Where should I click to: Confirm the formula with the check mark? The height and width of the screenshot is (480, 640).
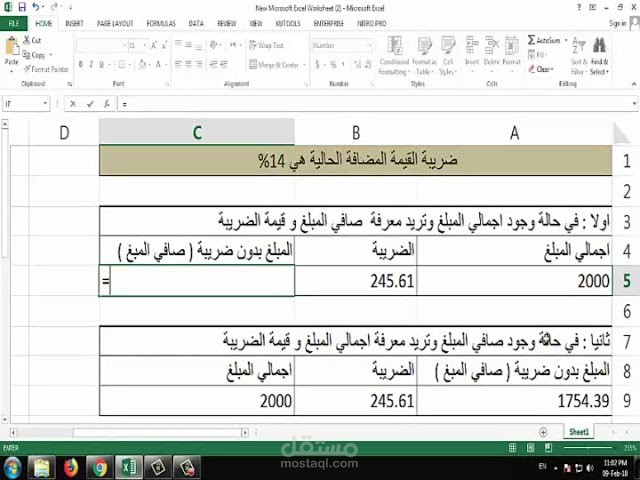click(x=90, y=104)
